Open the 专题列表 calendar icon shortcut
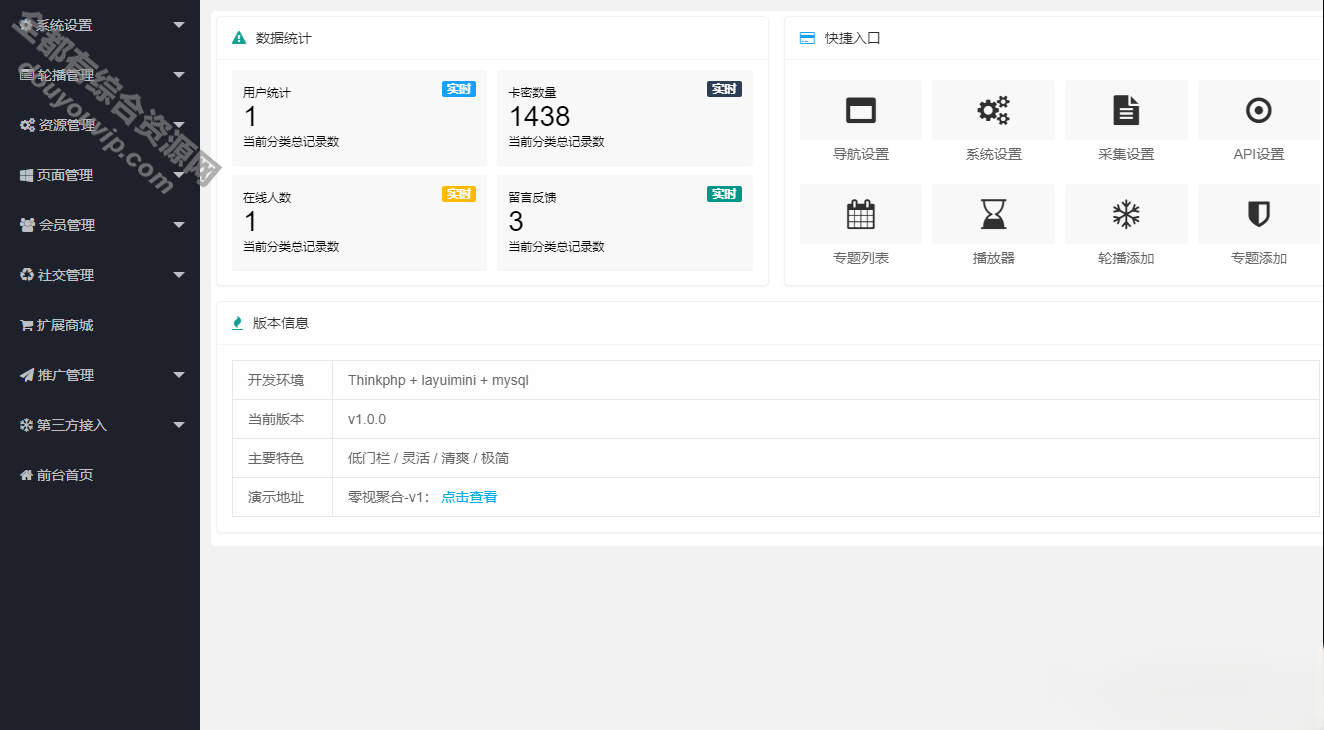This screenshot has width=1324, height=730. (x=861, y=214)
